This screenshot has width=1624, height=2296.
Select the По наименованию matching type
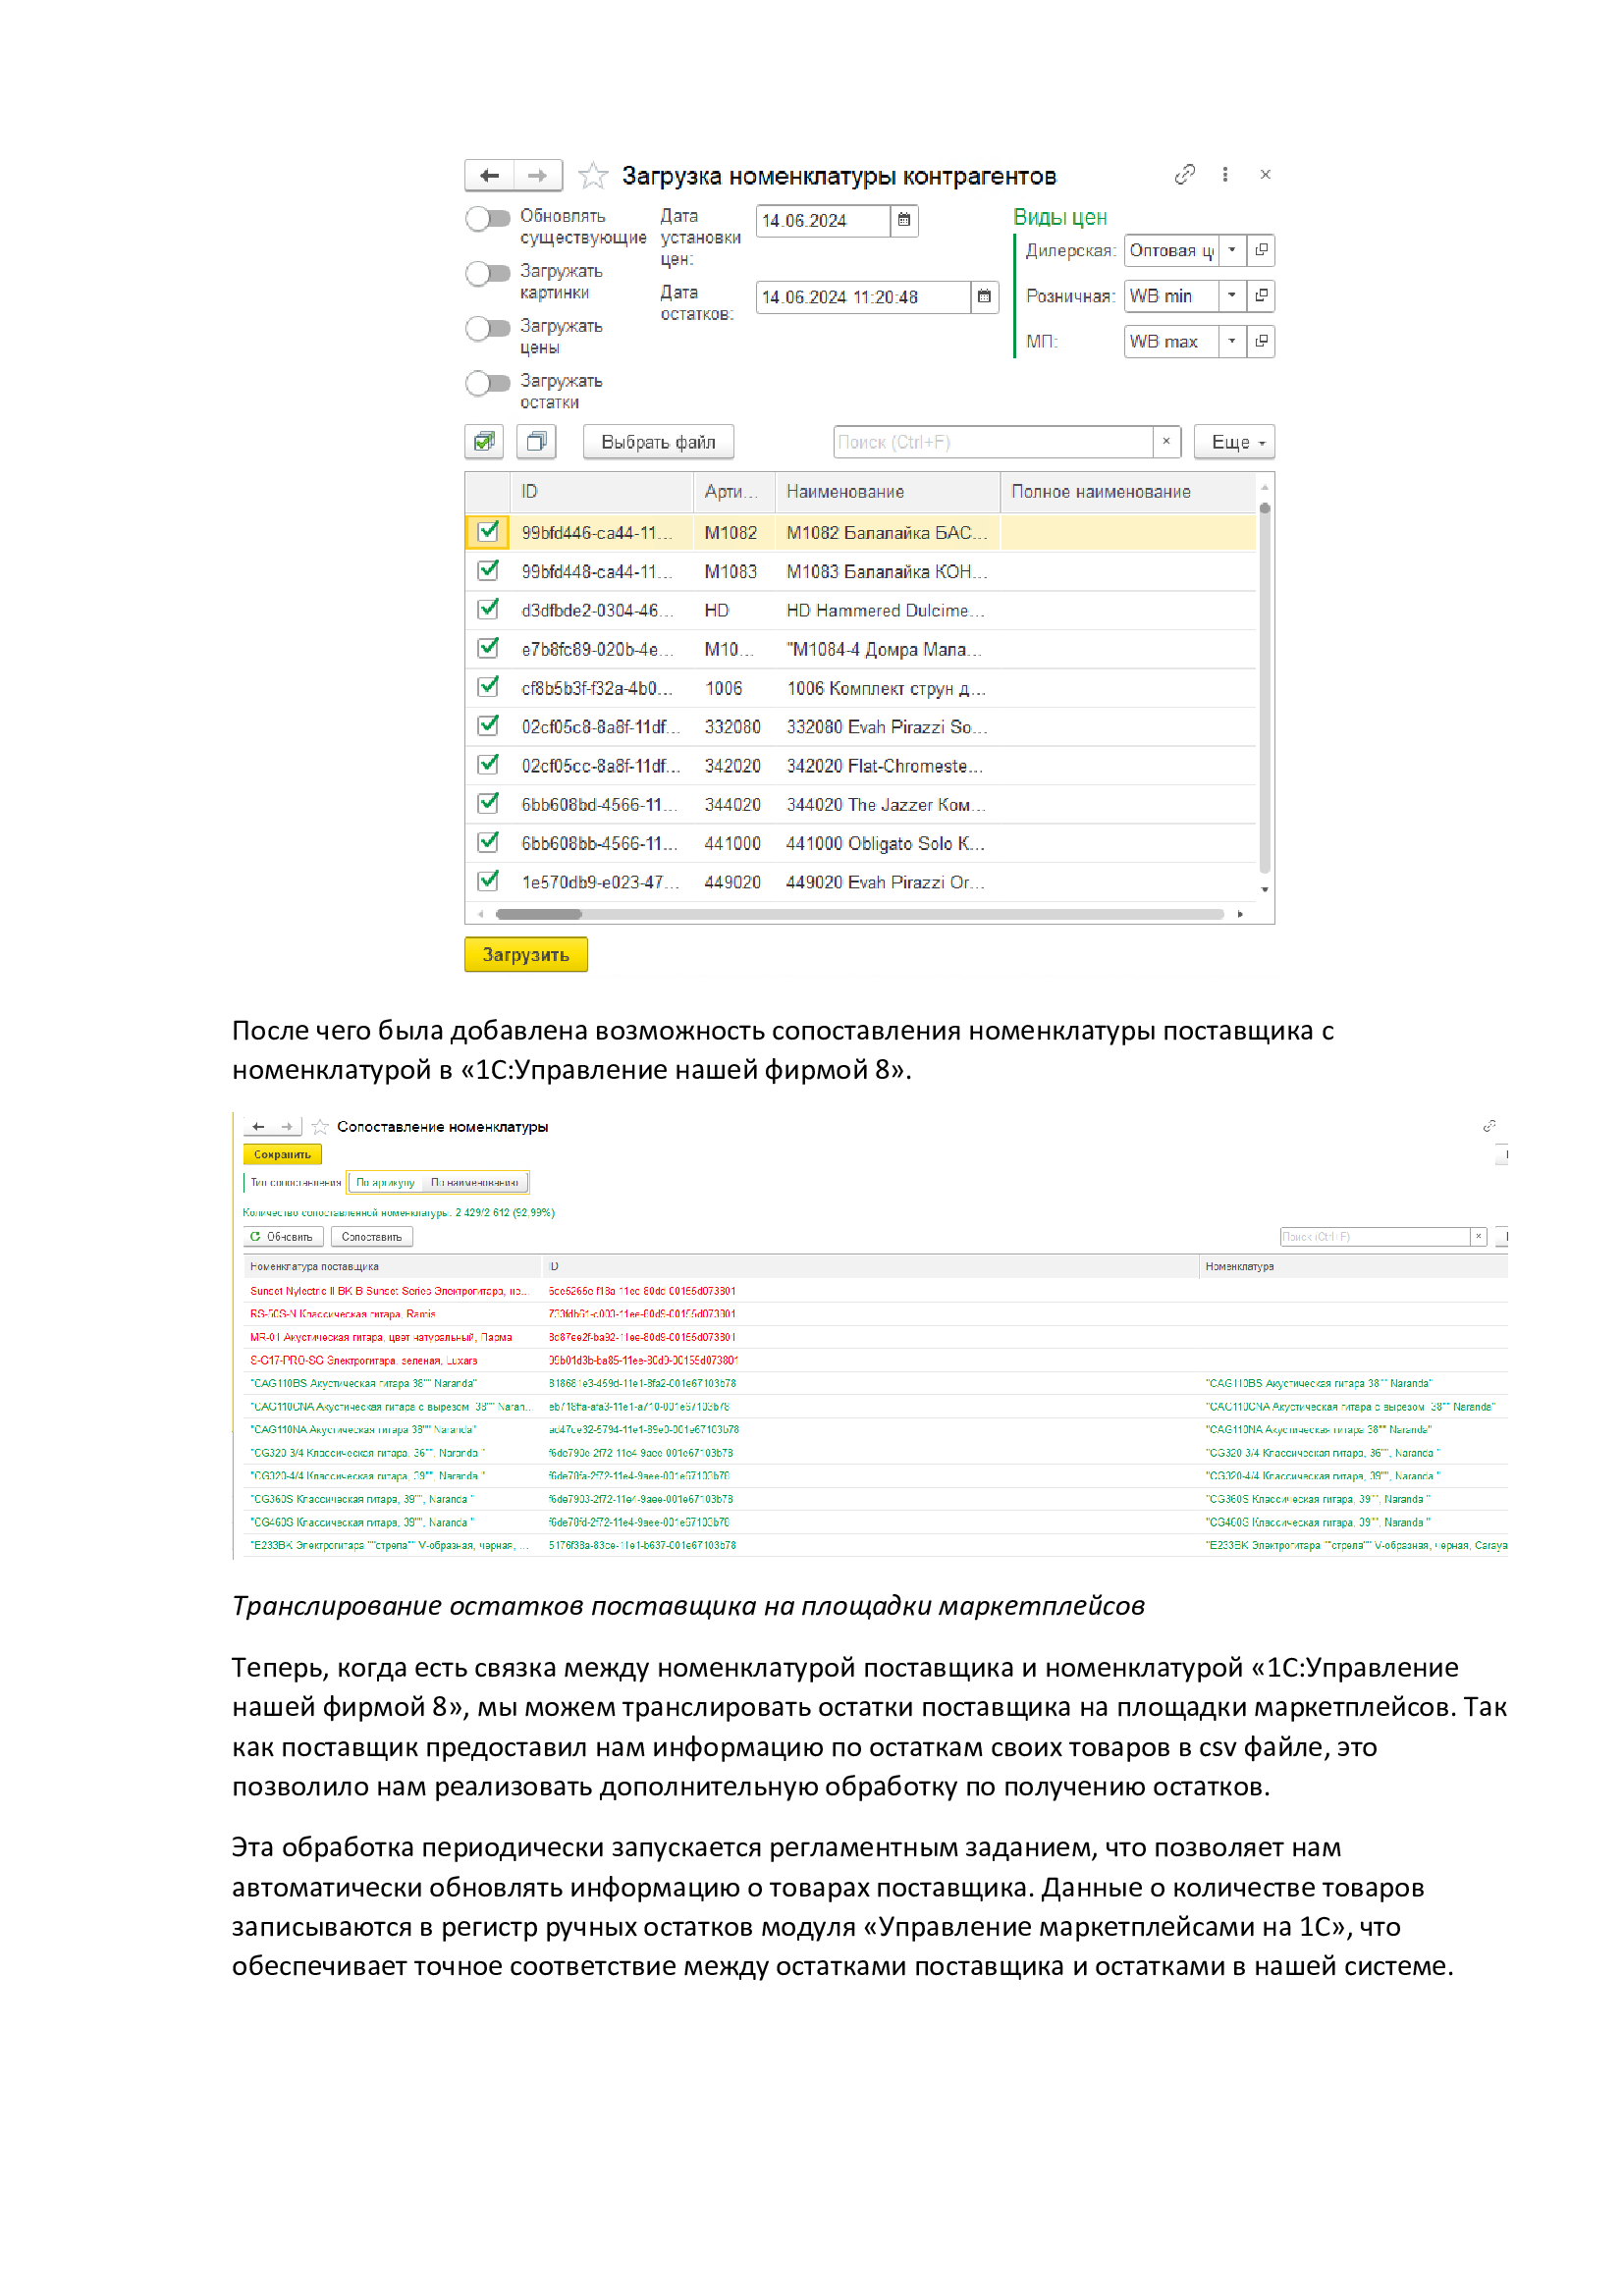pos(474,1183)
